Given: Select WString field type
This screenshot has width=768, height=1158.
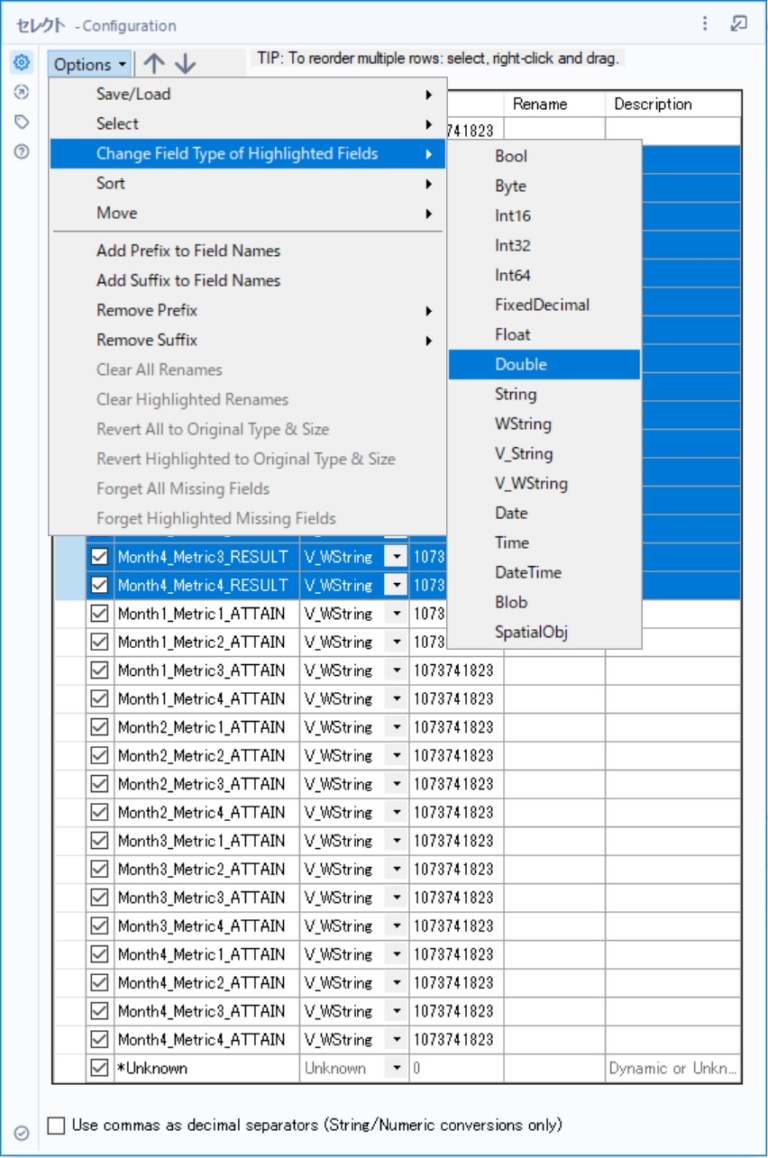Looking at the screenshot, I should coord(544,424).
